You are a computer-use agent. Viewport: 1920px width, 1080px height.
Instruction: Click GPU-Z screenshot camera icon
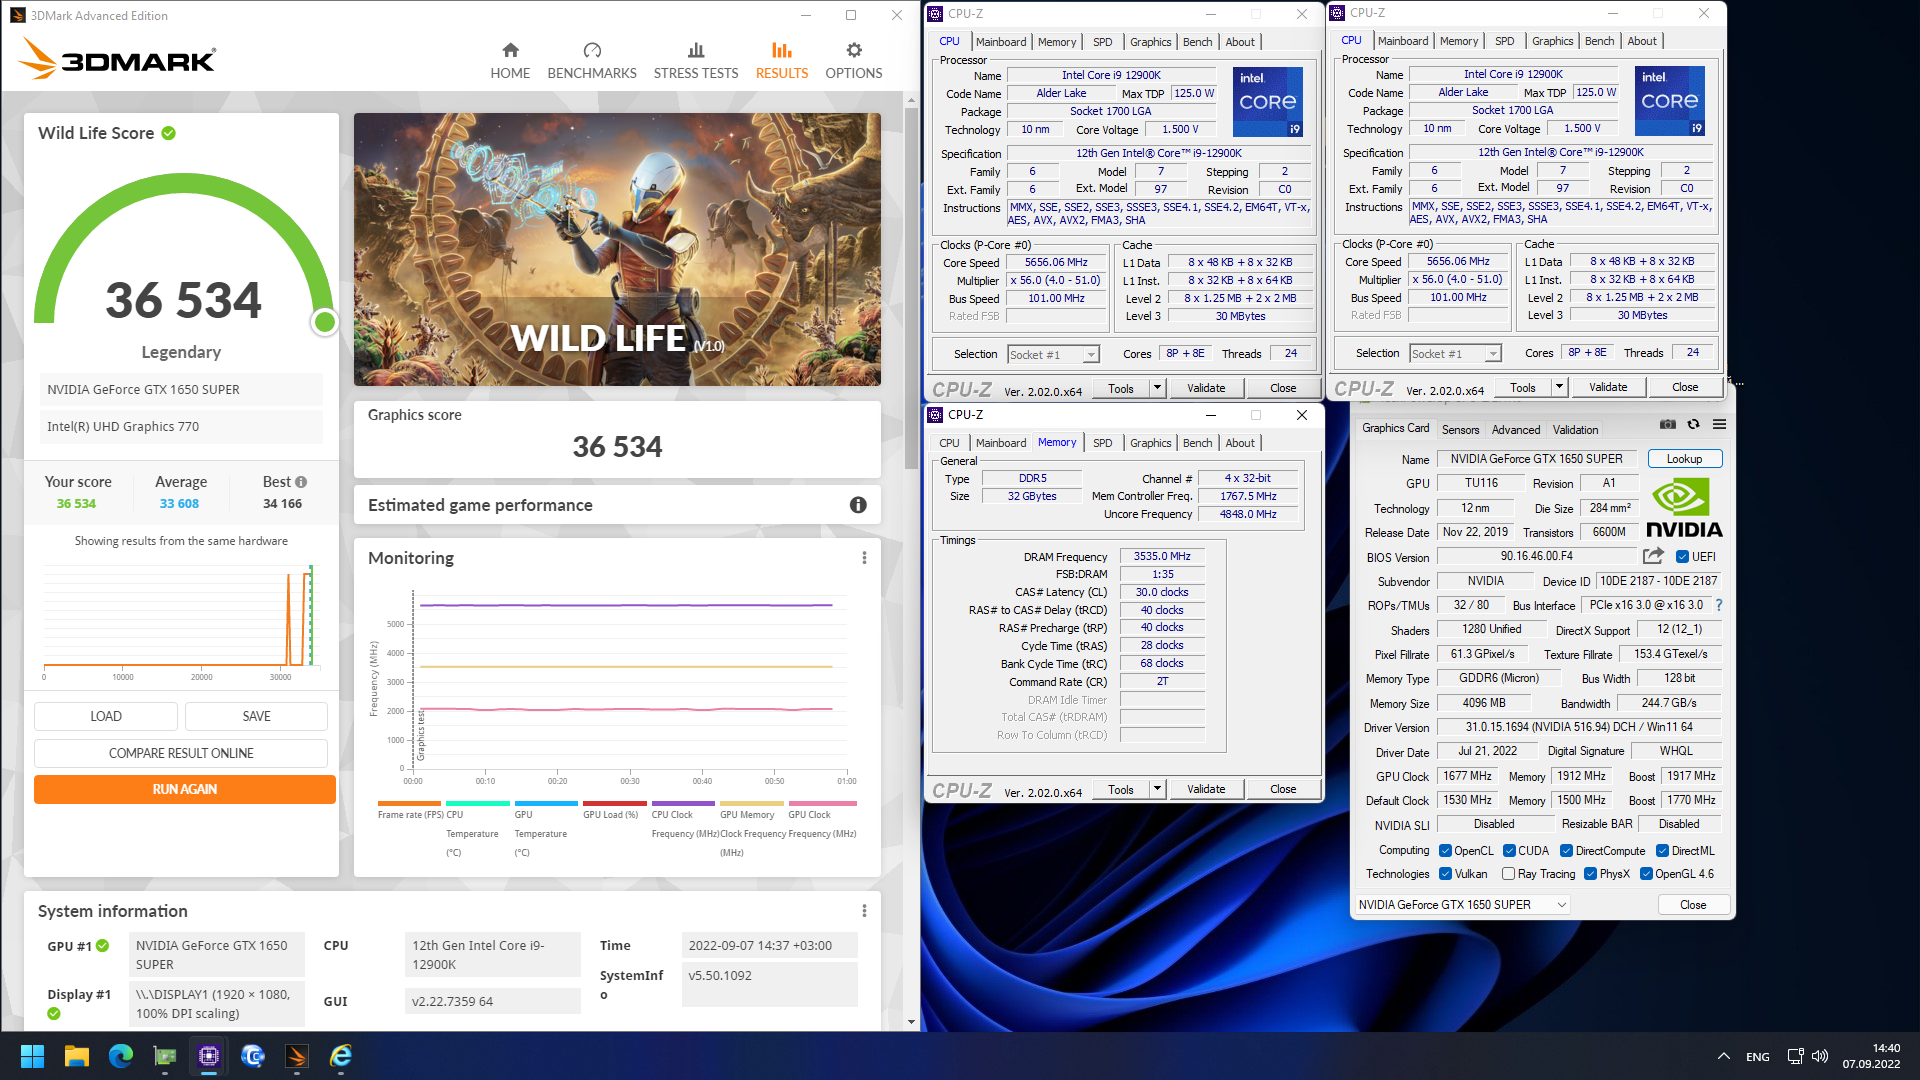point(1668,424)
